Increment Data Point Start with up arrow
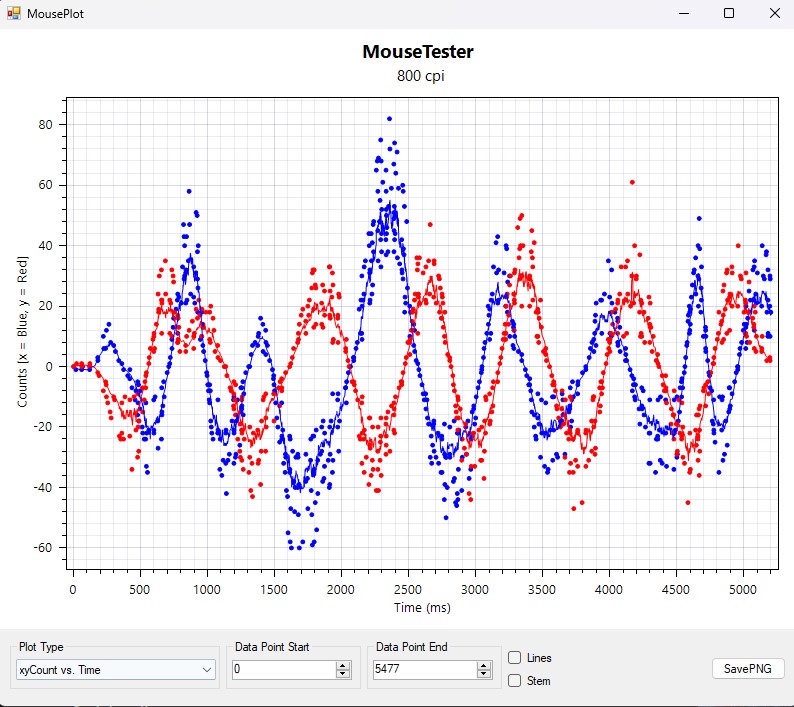 tap(343, 665)
